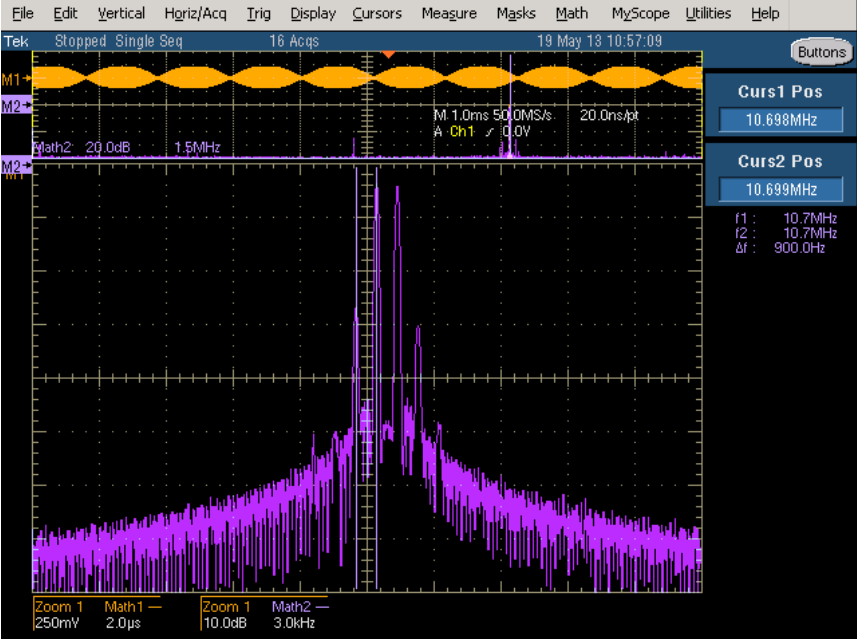Viewport: 857px width, 639px height.
Task: Select the M1 waveform handle
Action: pyautogui.click(x=16, y=80)
